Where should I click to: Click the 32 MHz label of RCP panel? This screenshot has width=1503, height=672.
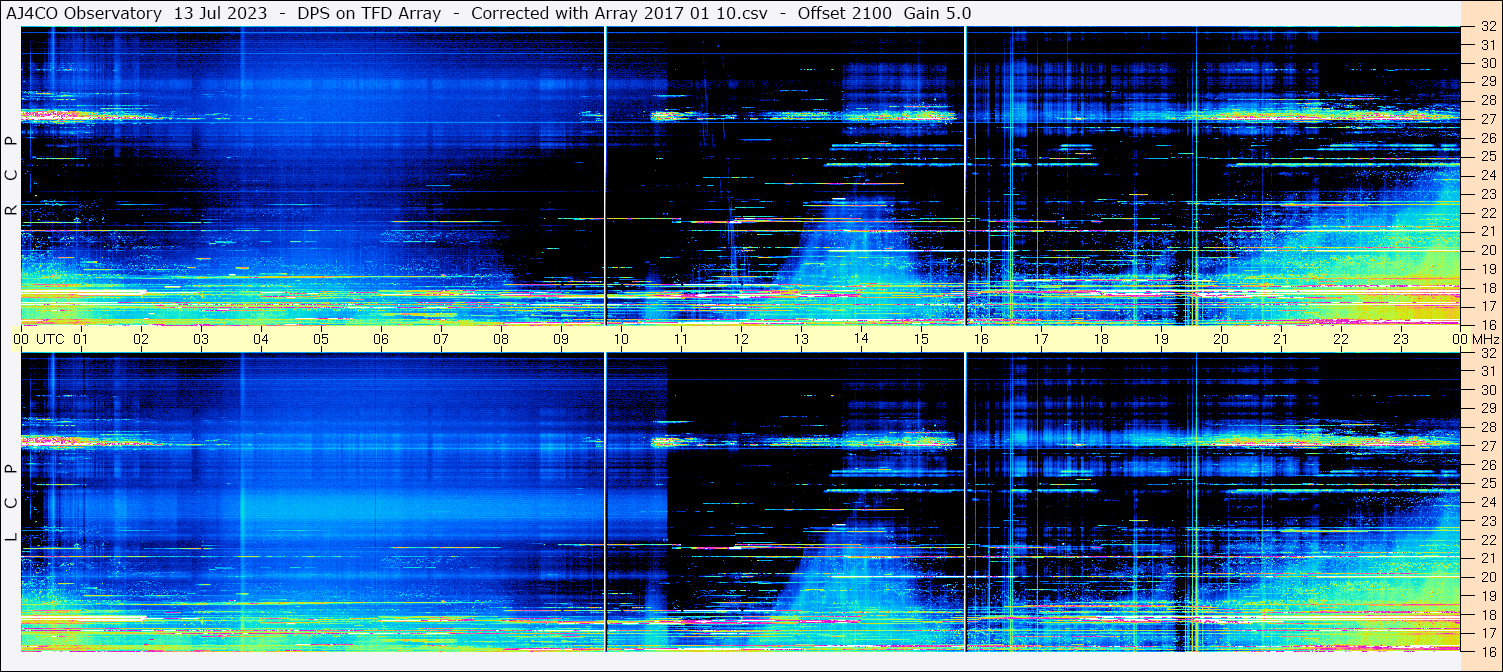(1487, 27)
